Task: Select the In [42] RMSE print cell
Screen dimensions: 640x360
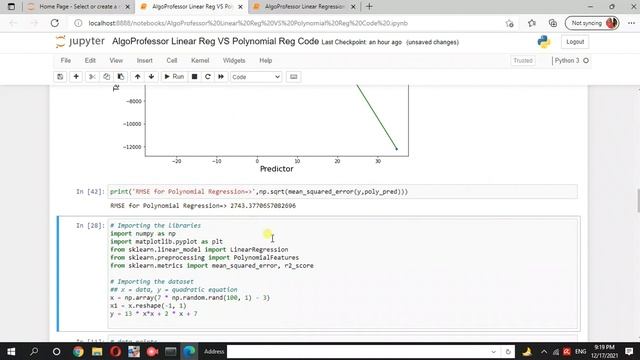Action: click(x=342, y=191)
